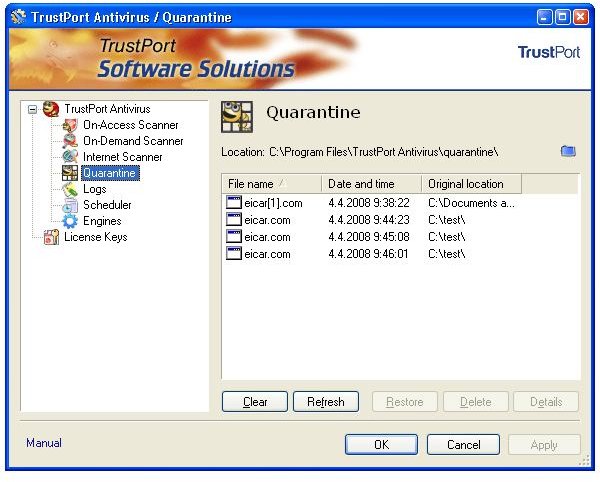This screenshot has height=482, width=600.
Task: Open the Logs section
Action: tap(95, 189)
